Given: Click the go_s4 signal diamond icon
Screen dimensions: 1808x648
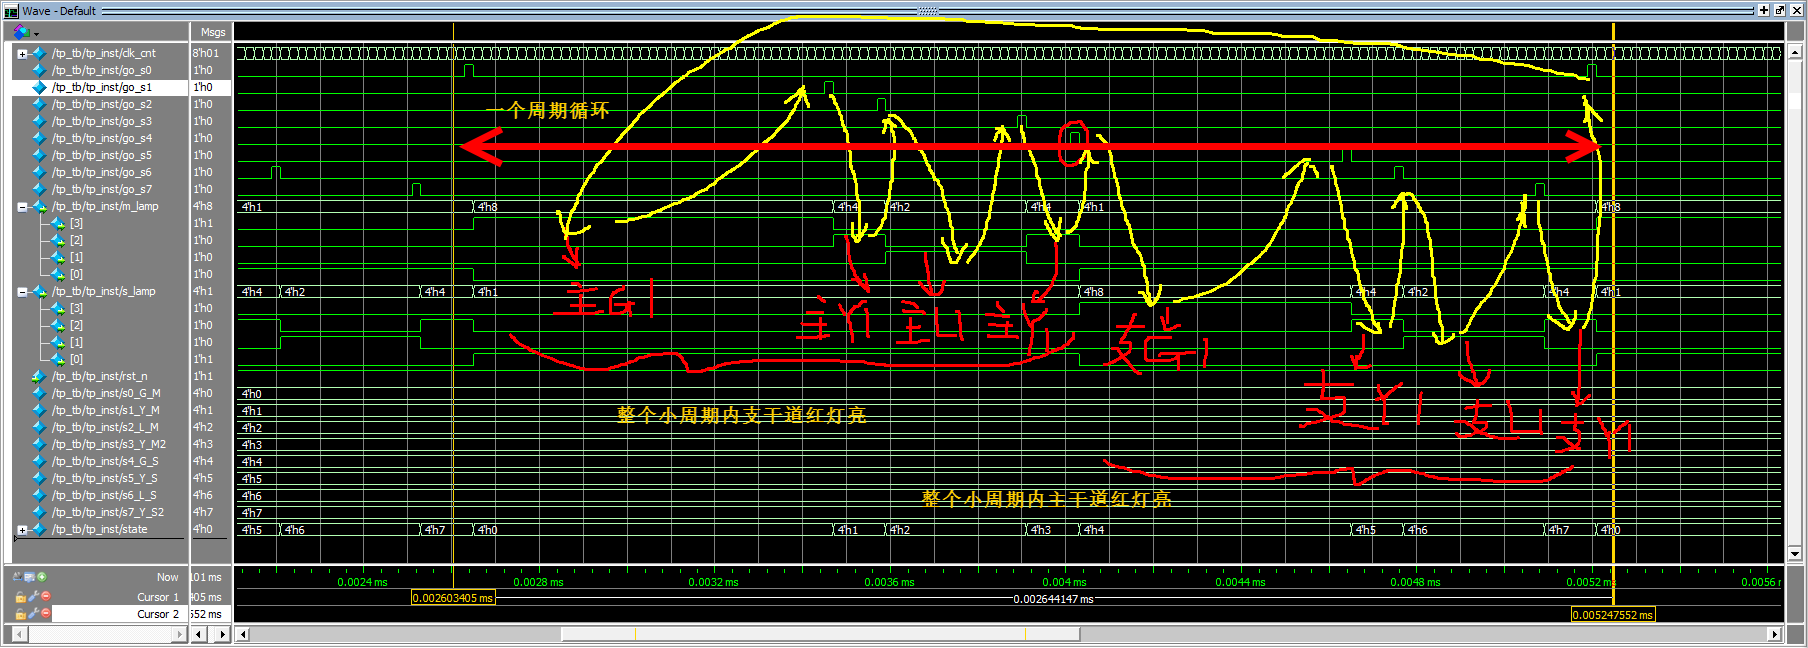Looking at the screenshot, I should click(x=39, y=139).
